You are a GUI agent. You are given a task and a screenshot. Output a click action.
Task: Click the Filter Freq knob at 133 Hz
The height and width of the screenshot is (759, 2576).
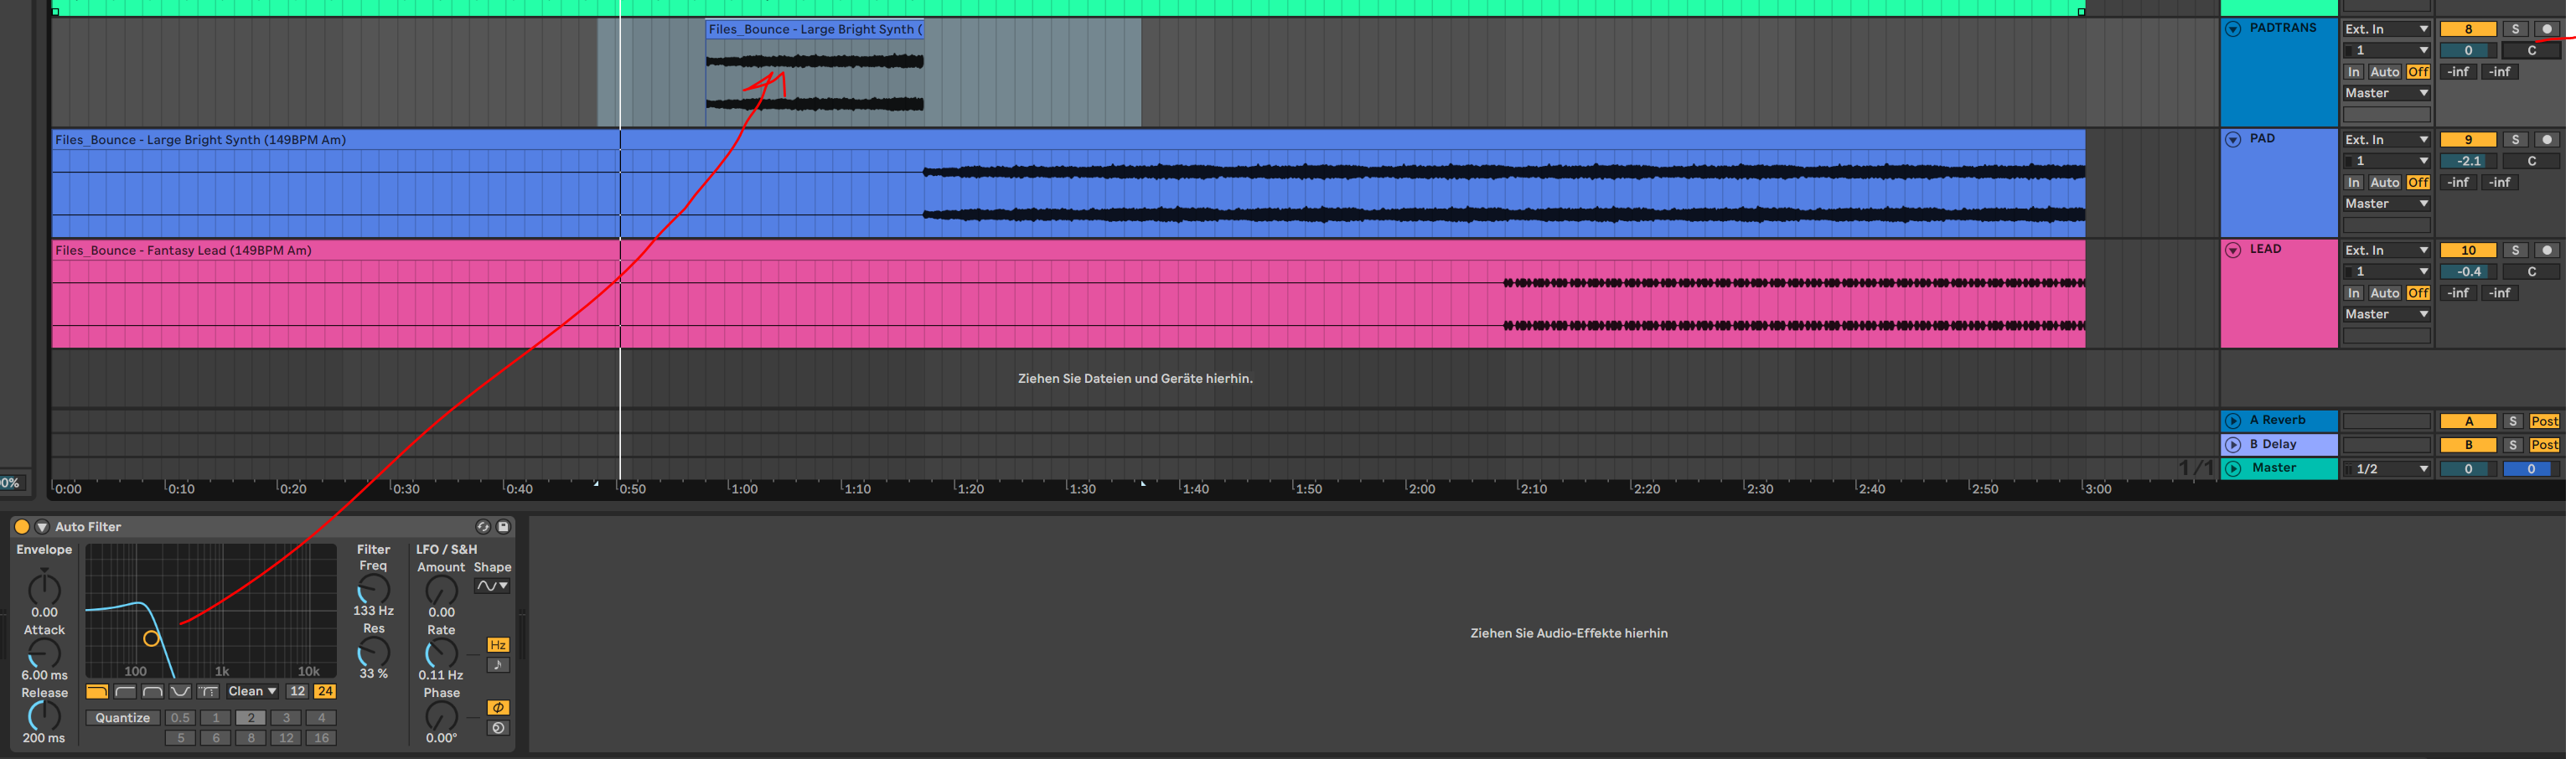[373, 589]
